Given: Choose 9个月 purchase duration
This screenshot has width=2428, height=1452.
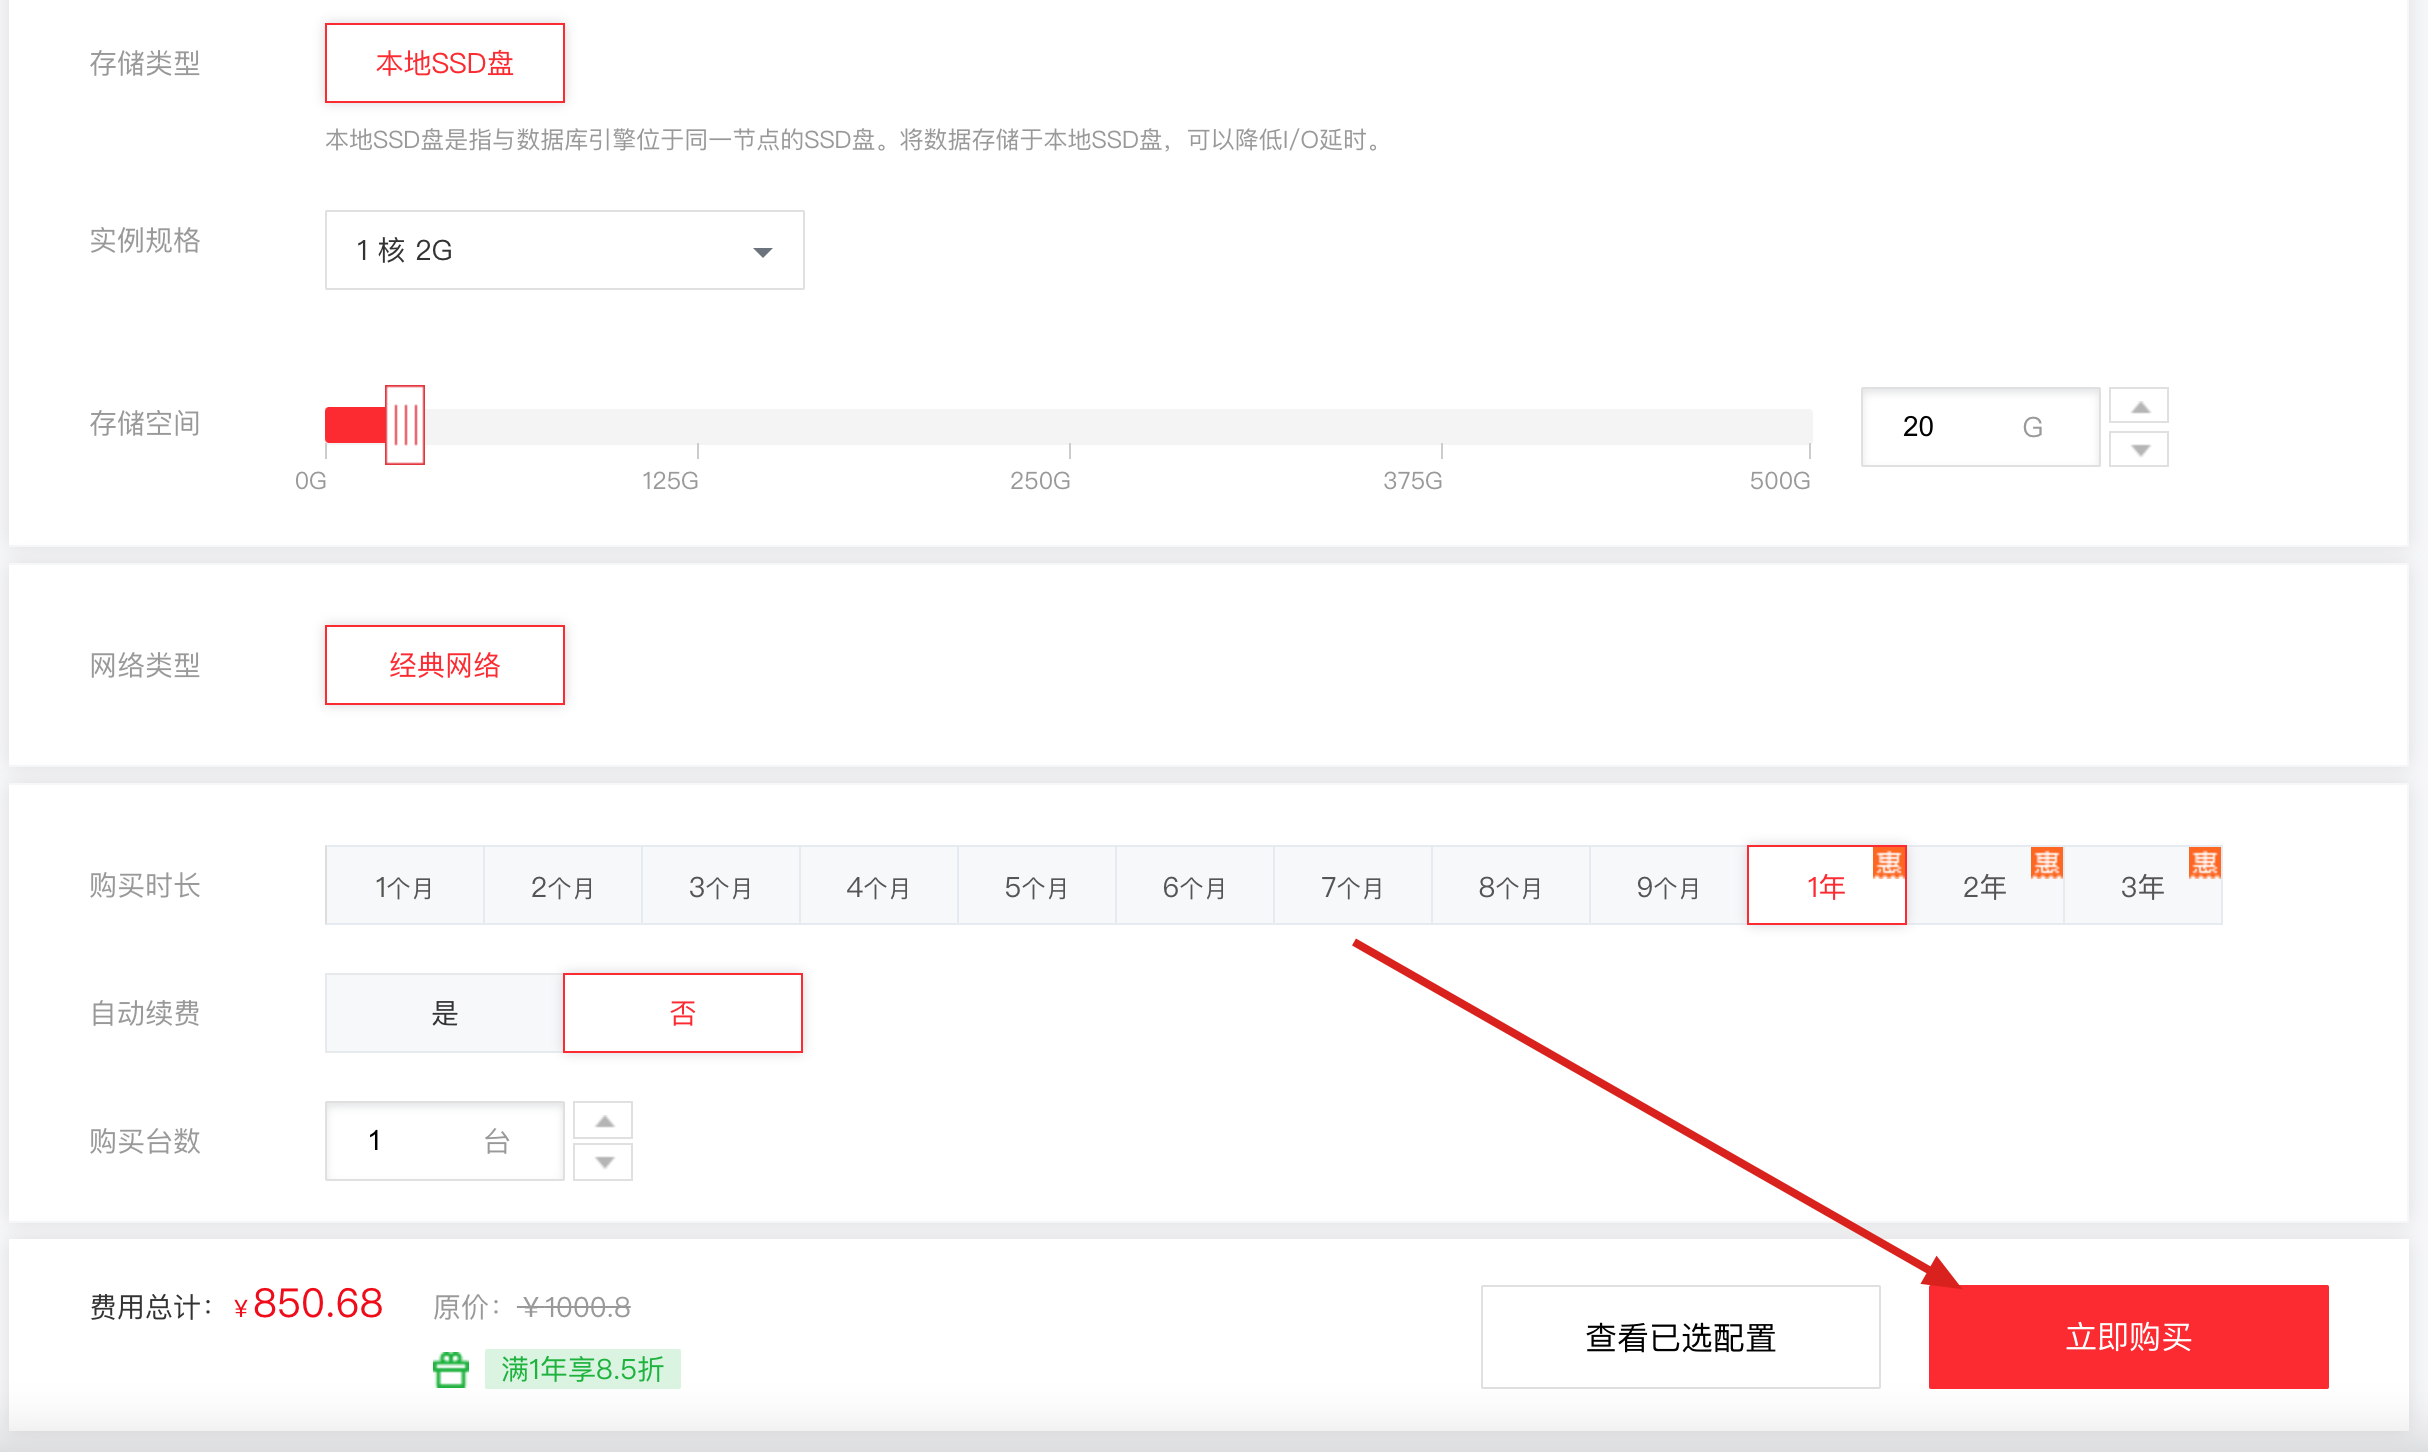Looking at the screenshot, I should [1669, 886].
